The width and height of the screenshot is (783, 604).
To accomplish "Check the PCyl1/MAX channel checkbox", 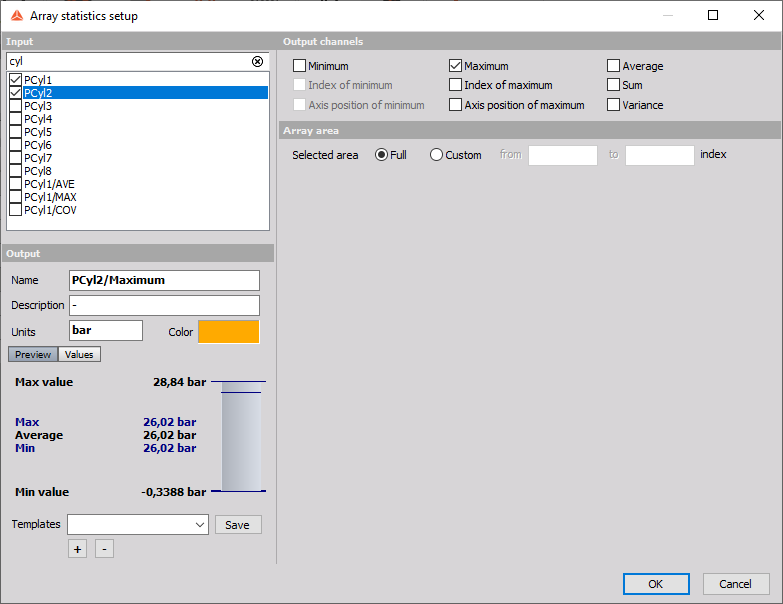I will pos(15,197).
